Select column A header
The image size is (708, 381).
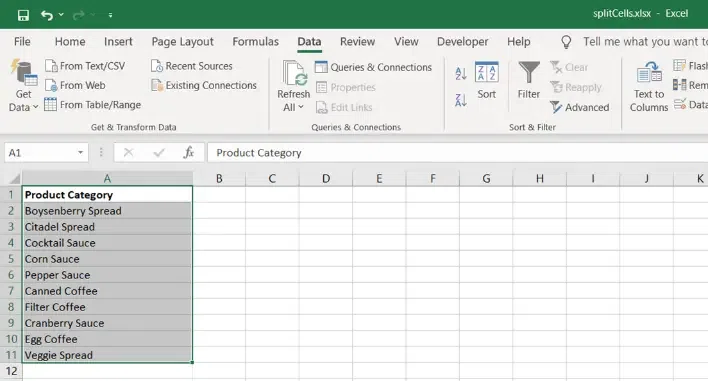[107, 178]
